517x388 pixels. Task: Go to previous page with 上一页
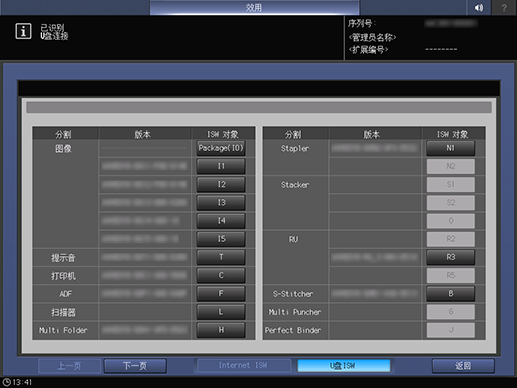pos(69,366)
